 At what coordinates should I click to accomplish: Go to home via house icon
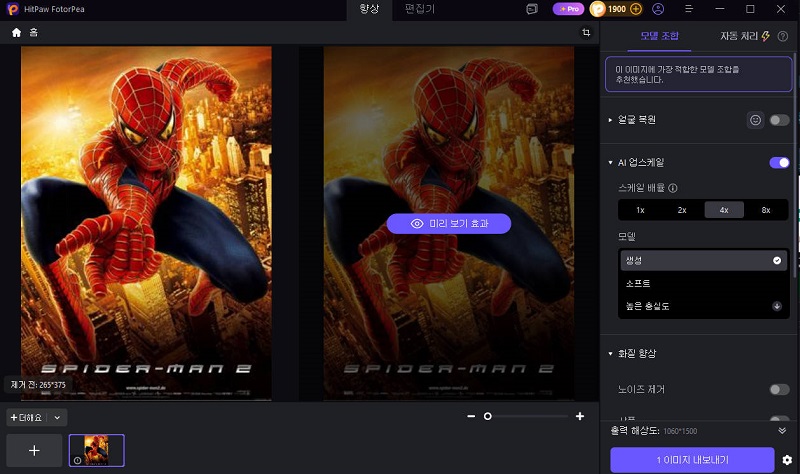click(16, 33)
